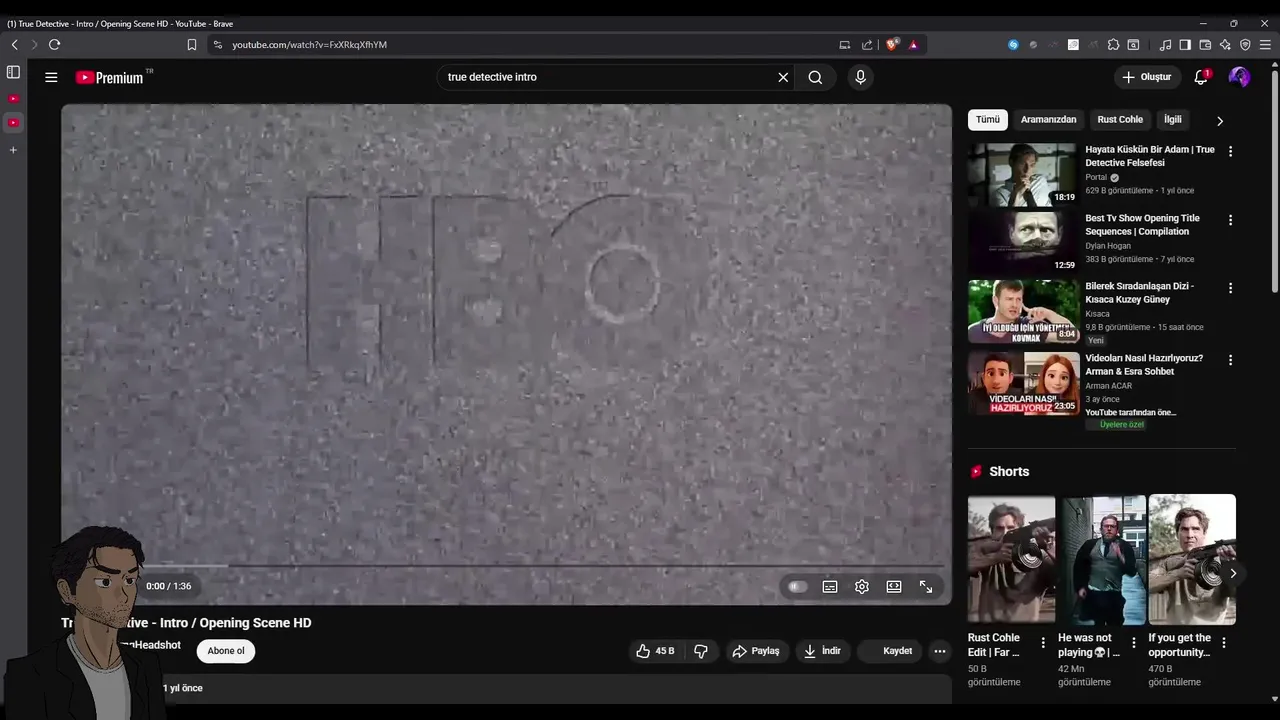Open options for Bilerek Sıradanlaşan Dizi
The width and height of the screenshot is (1280, 720).
pyautogui.click(x=1230, y=288)
